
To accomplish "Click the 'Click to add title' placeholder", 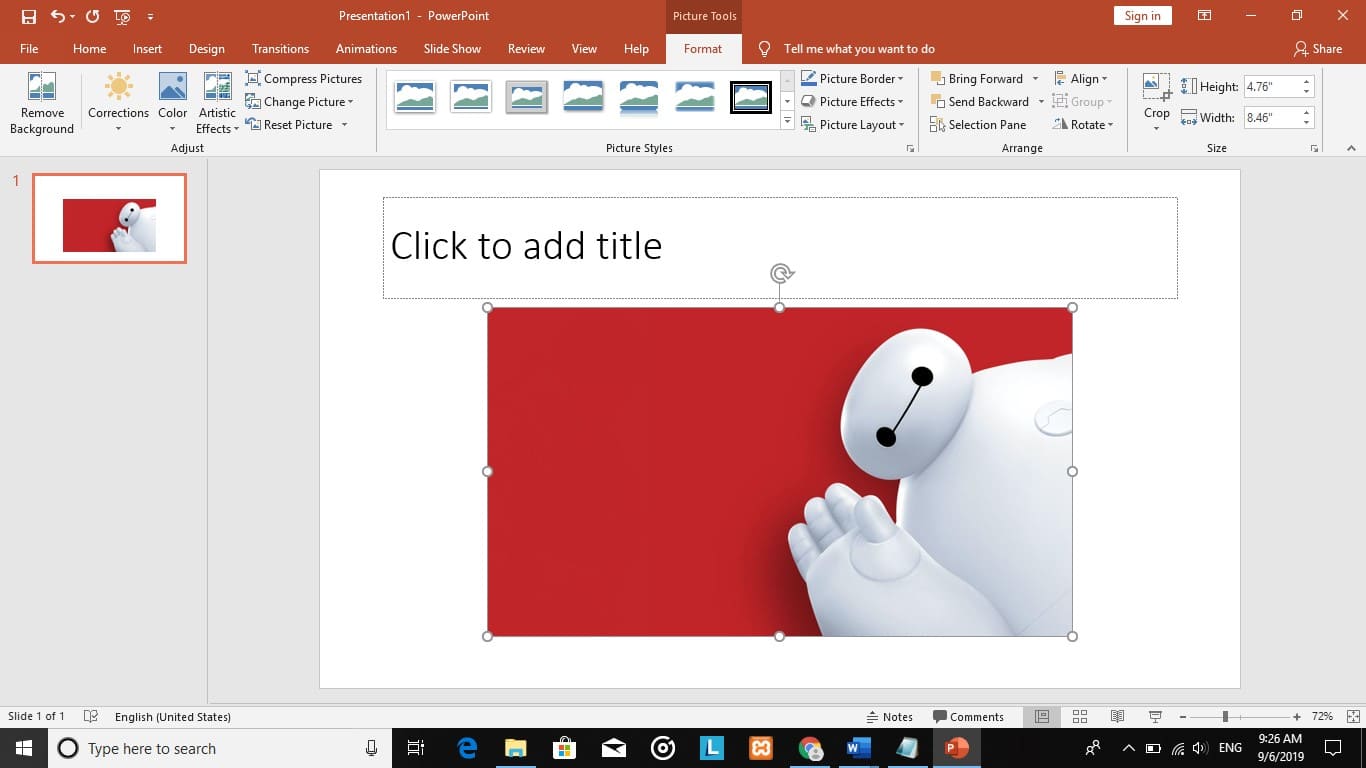I will 780,247.
